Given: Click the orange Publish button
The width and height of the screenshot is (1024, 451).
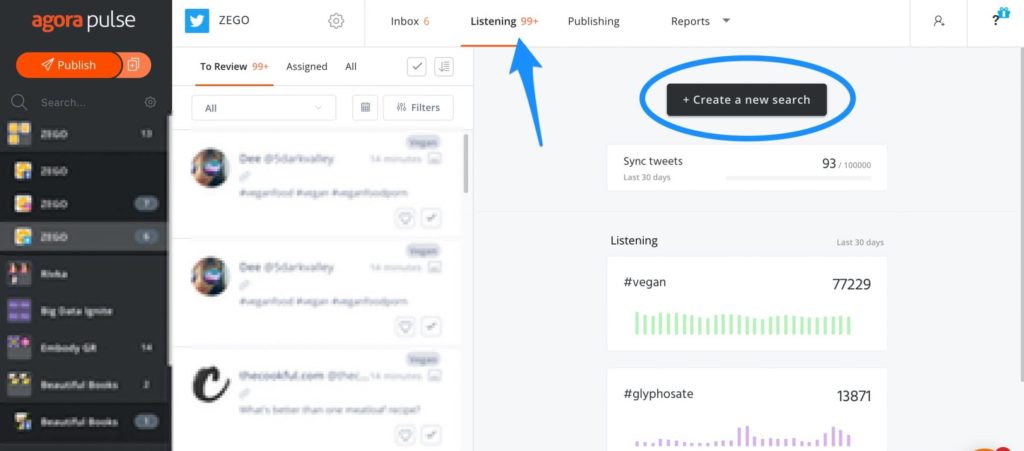Looking at the screenshot, I should (x=69, y=65).
